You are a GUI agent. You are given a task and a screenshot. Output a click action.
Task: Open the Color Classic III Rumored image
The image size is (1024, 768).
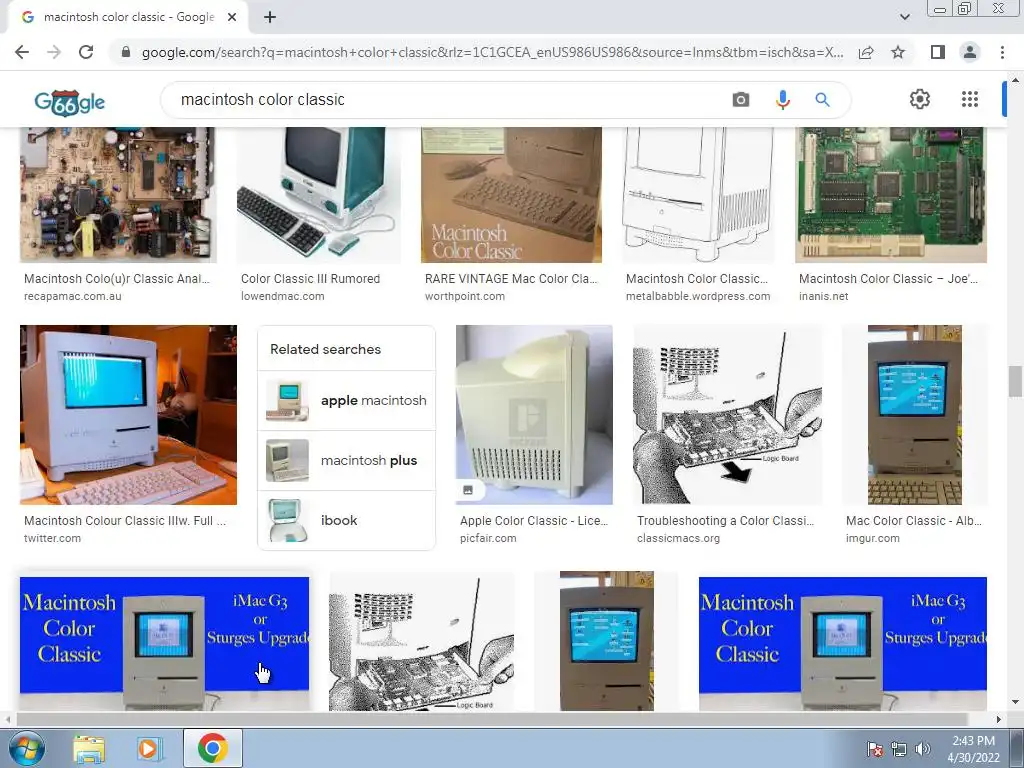(319, 195)
